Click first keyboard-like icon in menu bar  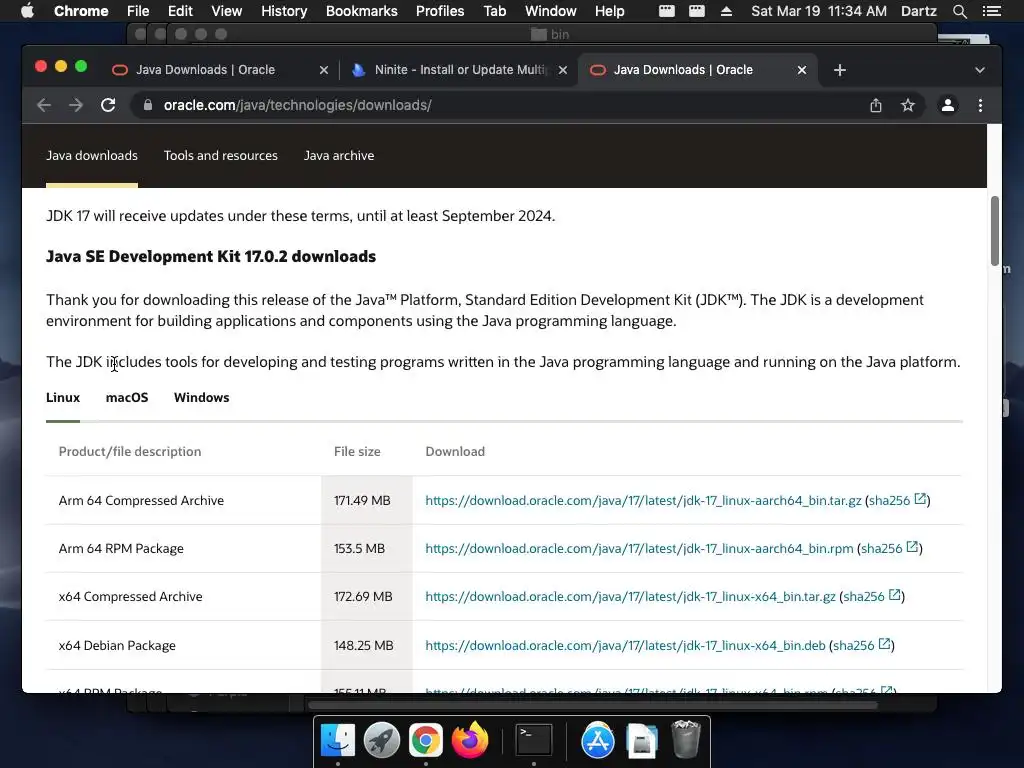pyautogui.click(x=666, y=11)
